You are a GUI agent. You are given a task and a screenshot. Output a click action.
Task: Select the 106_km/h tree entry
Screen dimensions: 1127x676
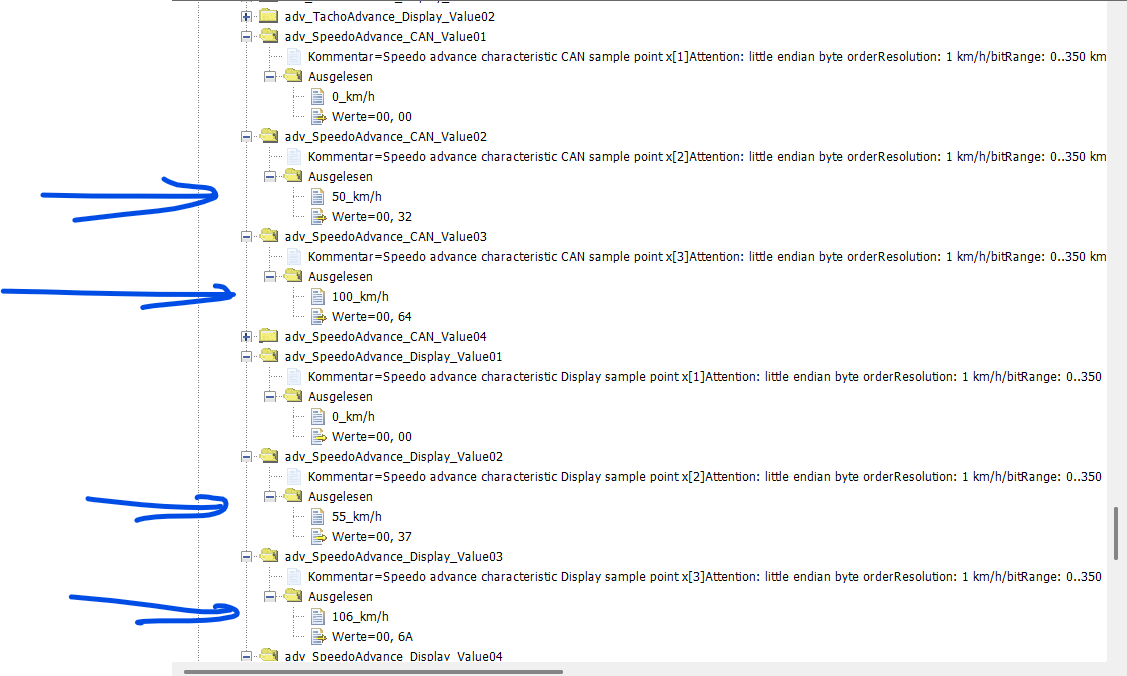tap(360, 617)
